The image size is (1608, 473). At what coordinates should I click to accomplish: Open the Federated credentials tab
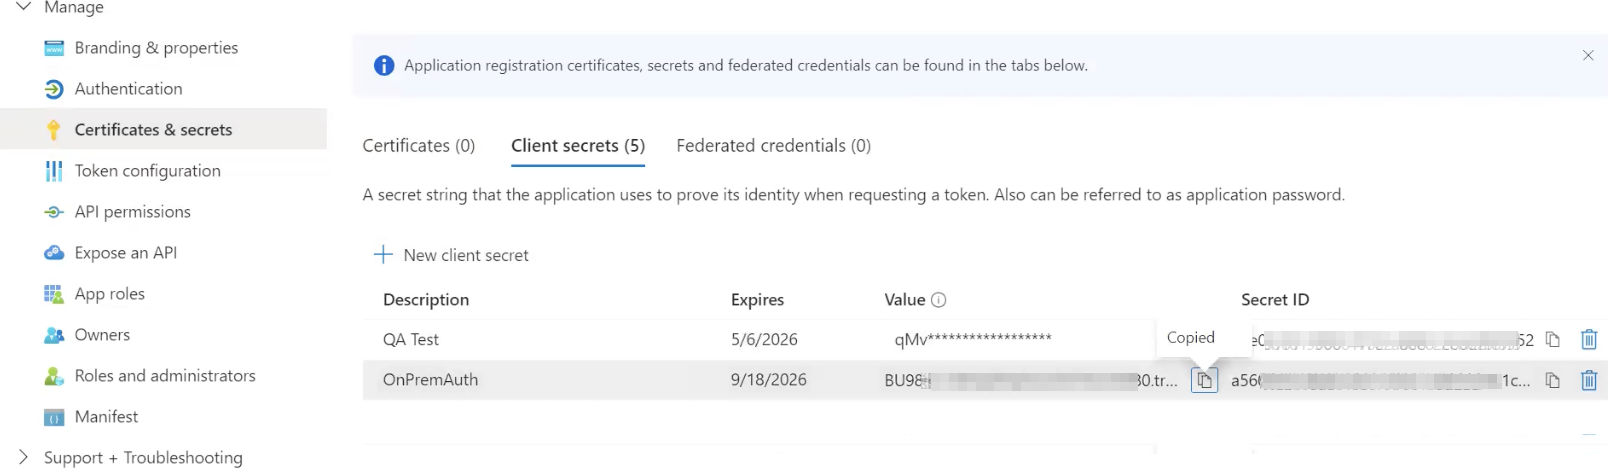tap(773, 146)
